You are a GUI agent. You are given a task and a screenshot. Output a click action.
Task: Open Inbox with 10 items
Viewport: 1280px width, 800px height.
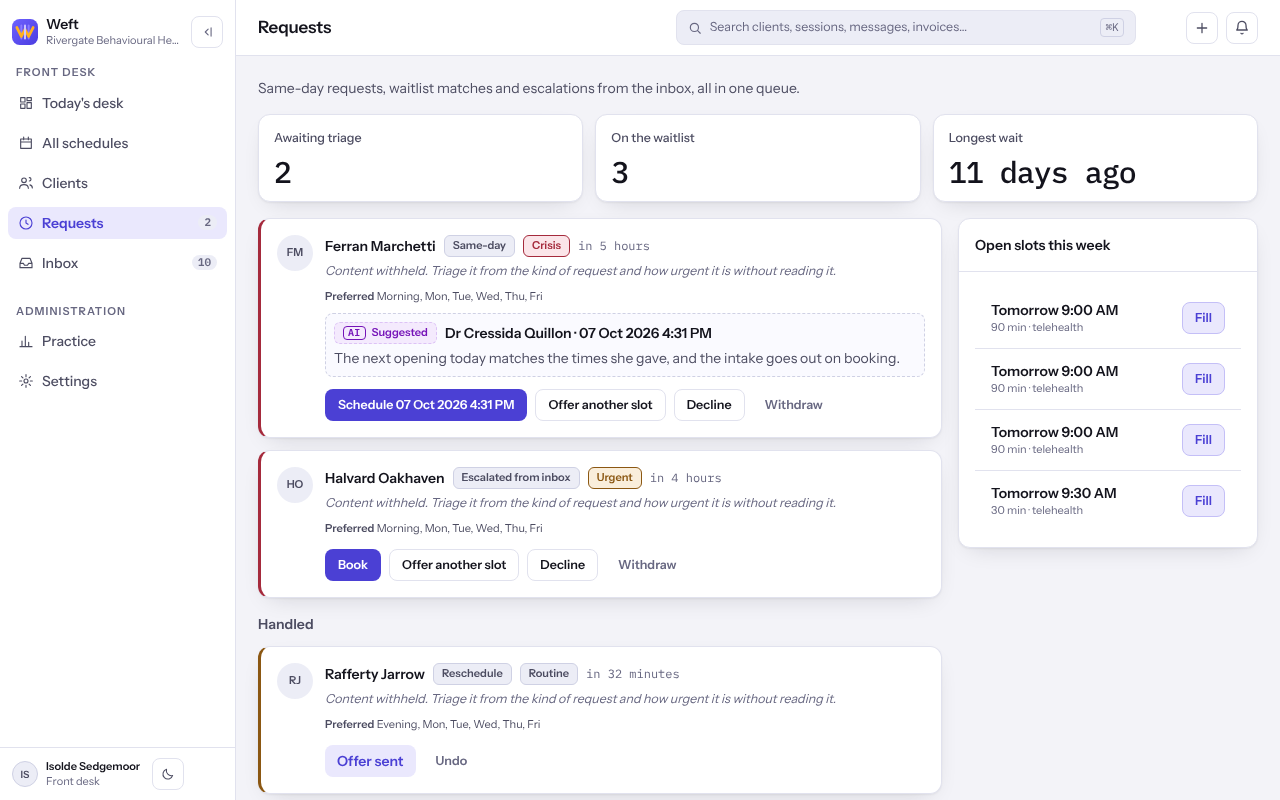tap(117, 263)
